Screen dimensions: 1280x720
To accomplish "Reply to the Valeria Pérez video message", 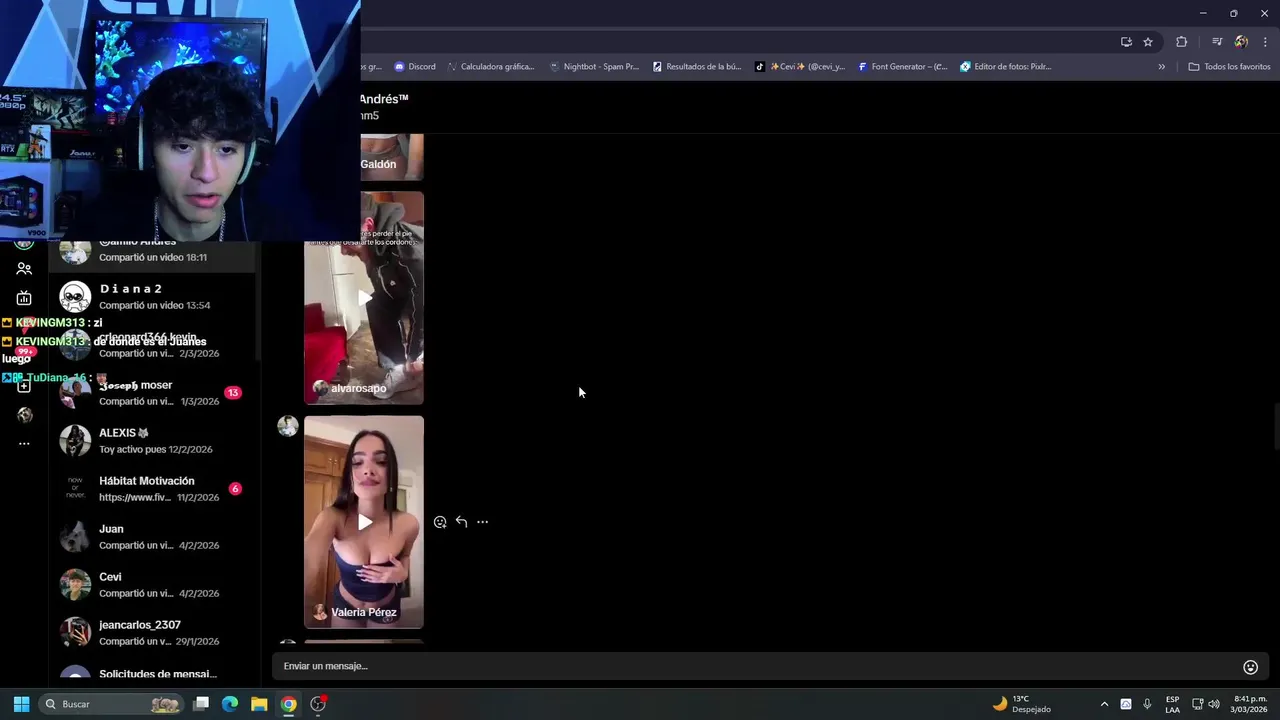I will pos(461,522).
